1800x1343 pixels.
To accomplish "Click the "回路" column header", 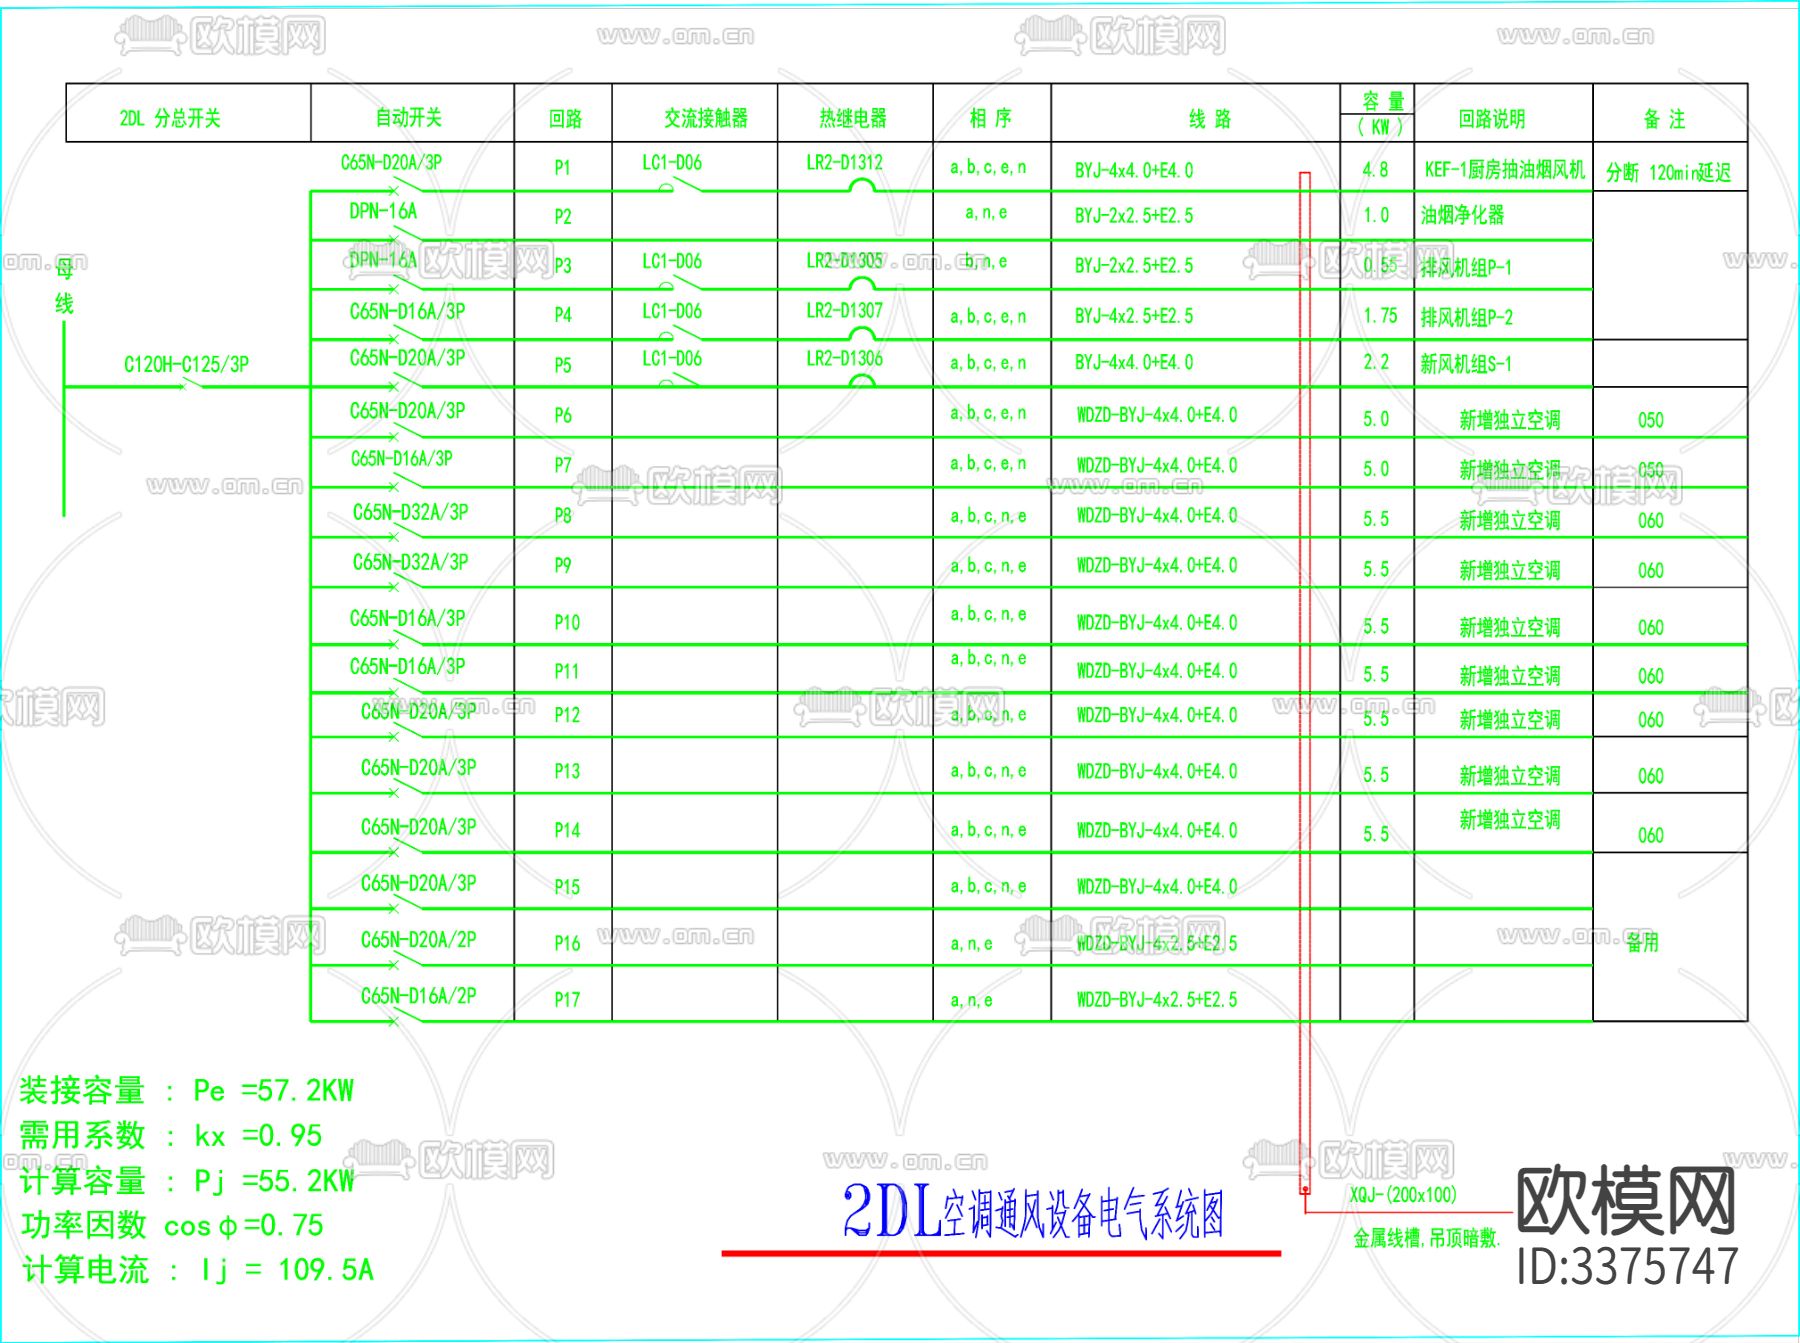I will pyautogui.click(x=565, y=119).
